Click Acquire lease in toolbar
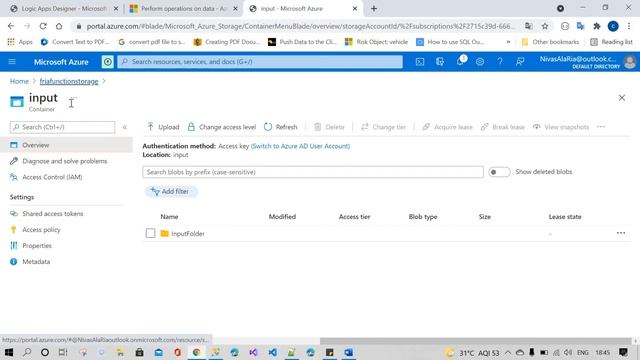640x360 pixels. pyautogui.click(x=447, y=127)
